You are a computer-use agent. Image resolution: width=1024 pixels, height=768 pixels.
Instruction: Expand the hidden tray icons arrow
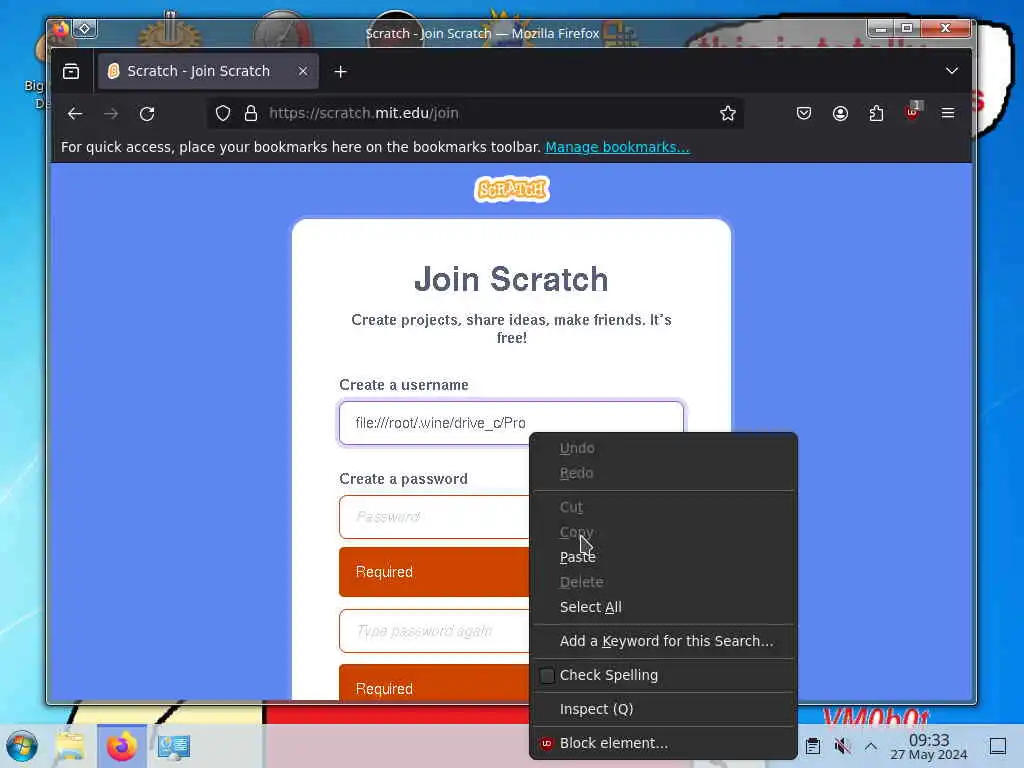coord(871,746)
